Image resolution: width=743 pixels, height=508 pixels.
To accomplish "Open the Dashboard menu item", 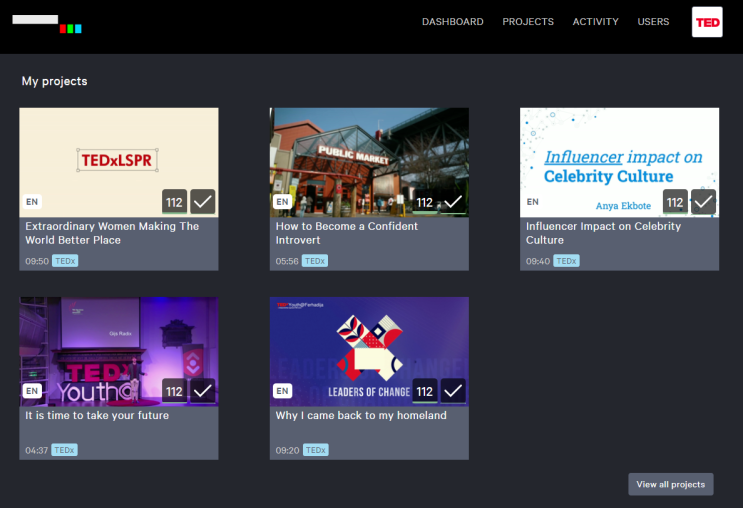I will tap(453, 22).
